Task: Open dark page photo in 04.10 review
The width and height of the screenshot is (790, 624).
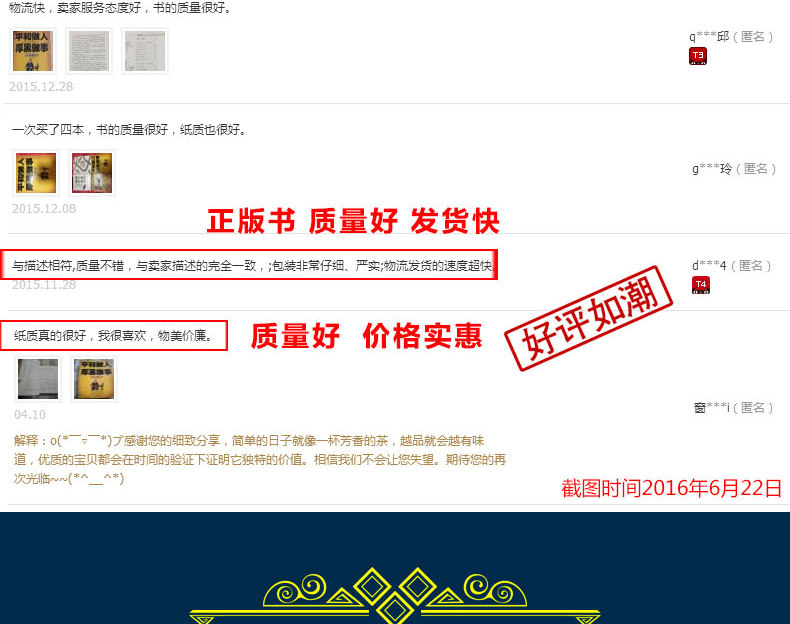Action: (38, 379)
